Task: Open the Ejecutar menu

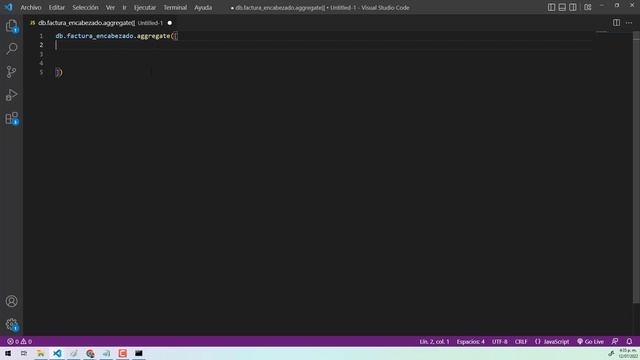Action: click(145, 7)
